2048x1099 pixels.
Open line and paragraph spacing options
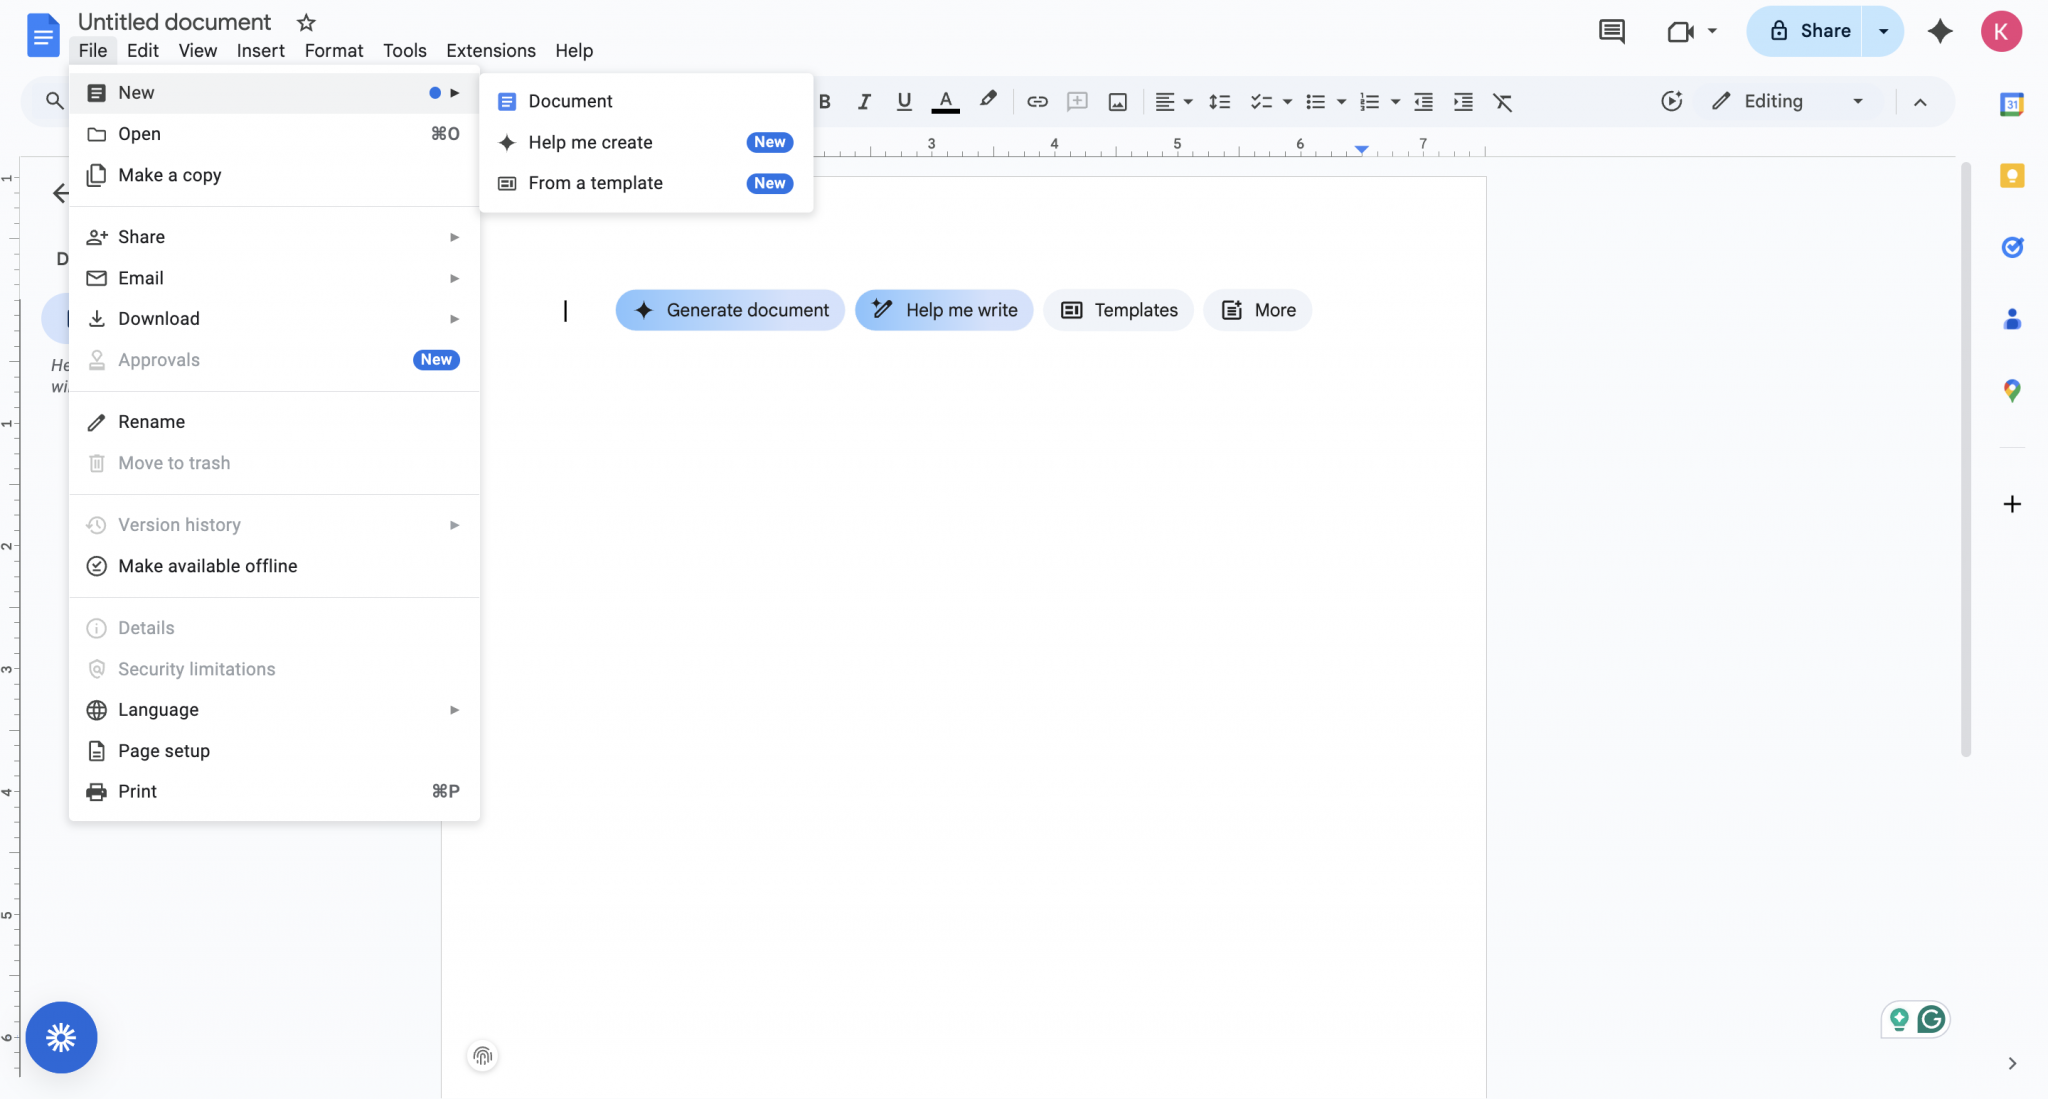click(1220, 101)
